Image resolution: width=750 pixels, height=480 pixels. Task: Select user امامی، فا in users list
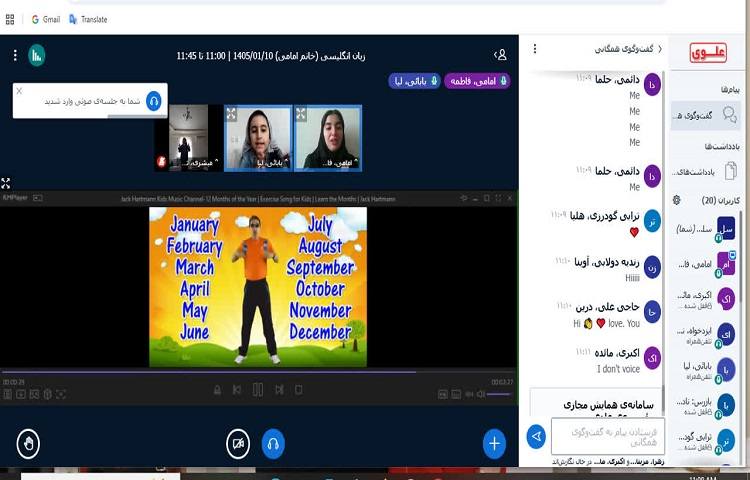[x=705, y=264]
